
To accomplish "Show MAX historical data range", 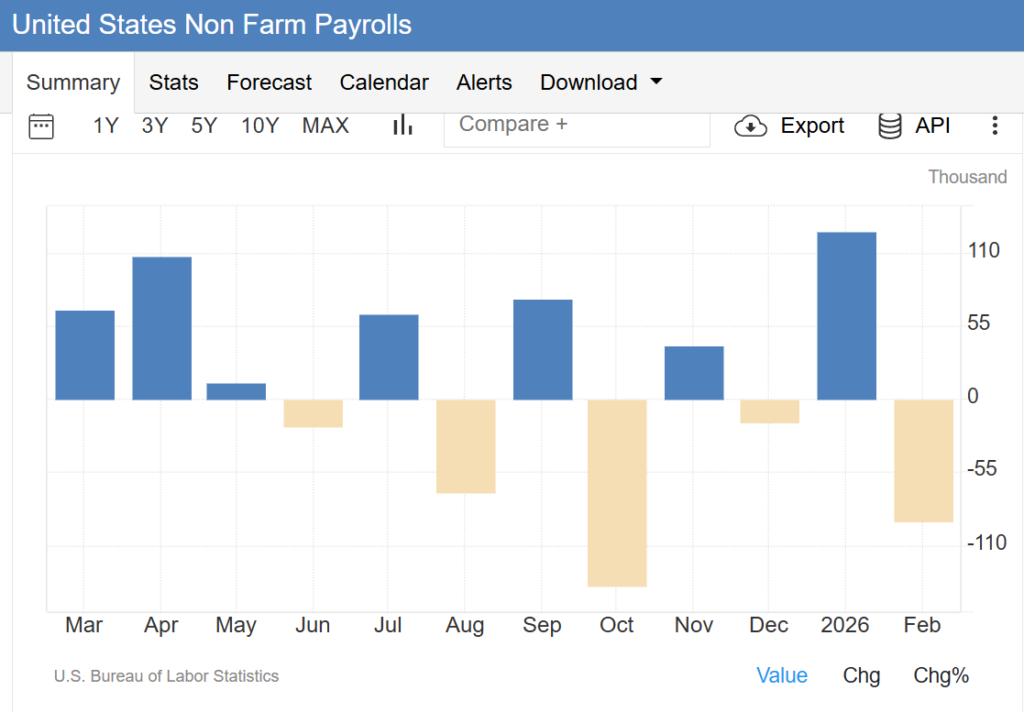I will click(x=325, y=126).
